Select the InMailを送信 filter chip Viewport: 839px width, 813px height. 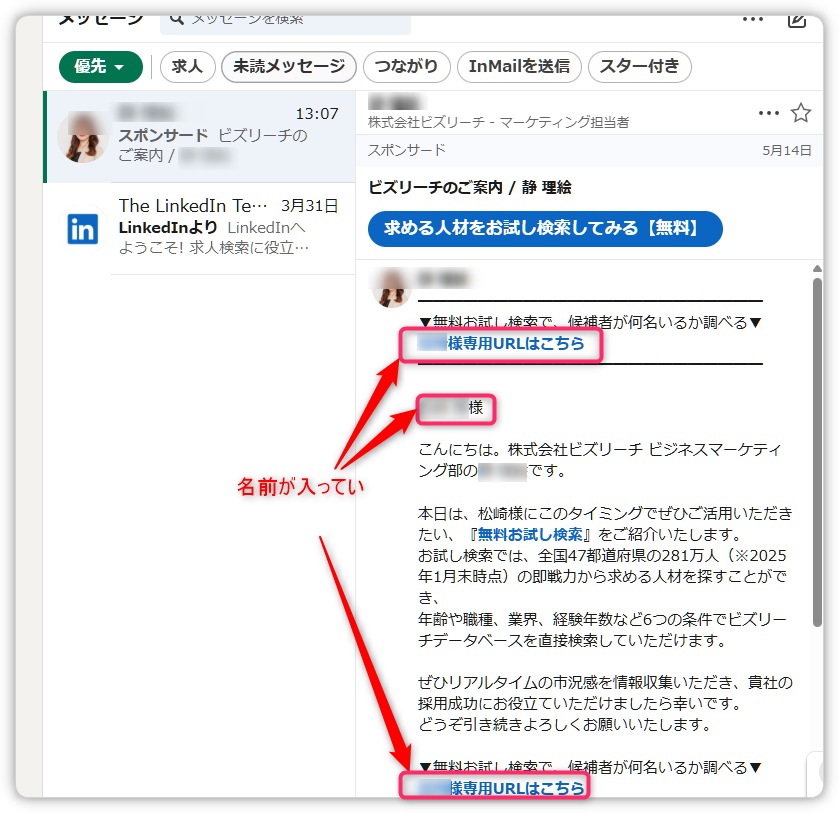[519, 67]
